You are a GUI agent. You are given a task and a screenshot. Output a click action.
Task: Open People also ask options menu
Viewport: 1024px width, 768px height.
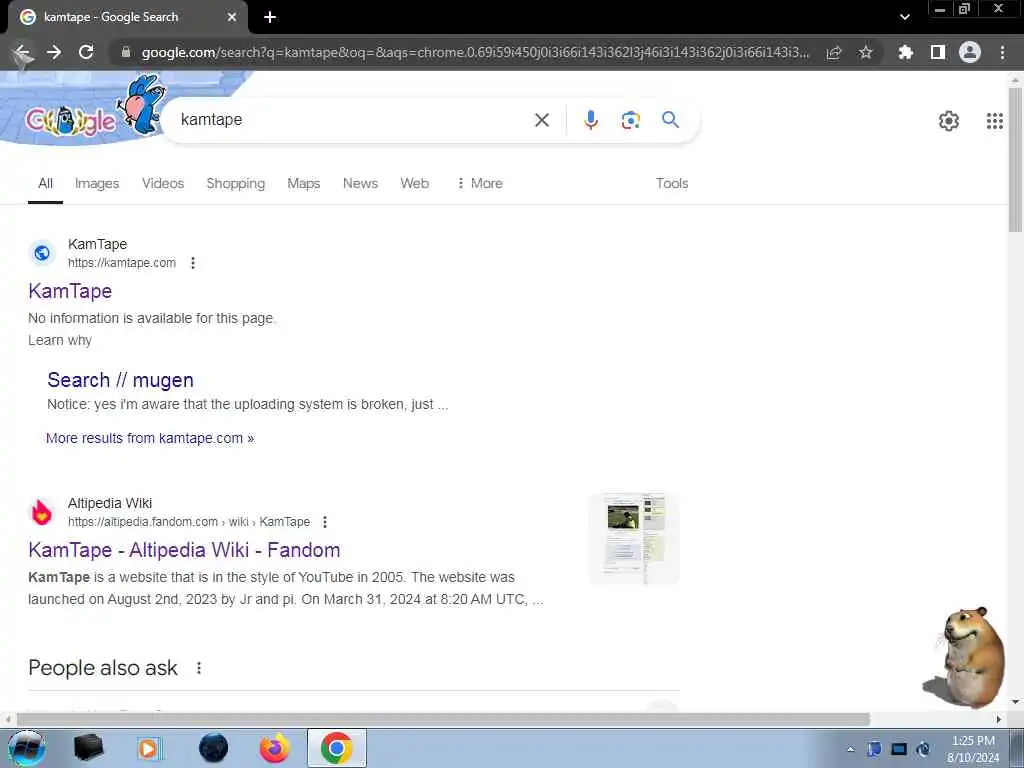(199, 667)
